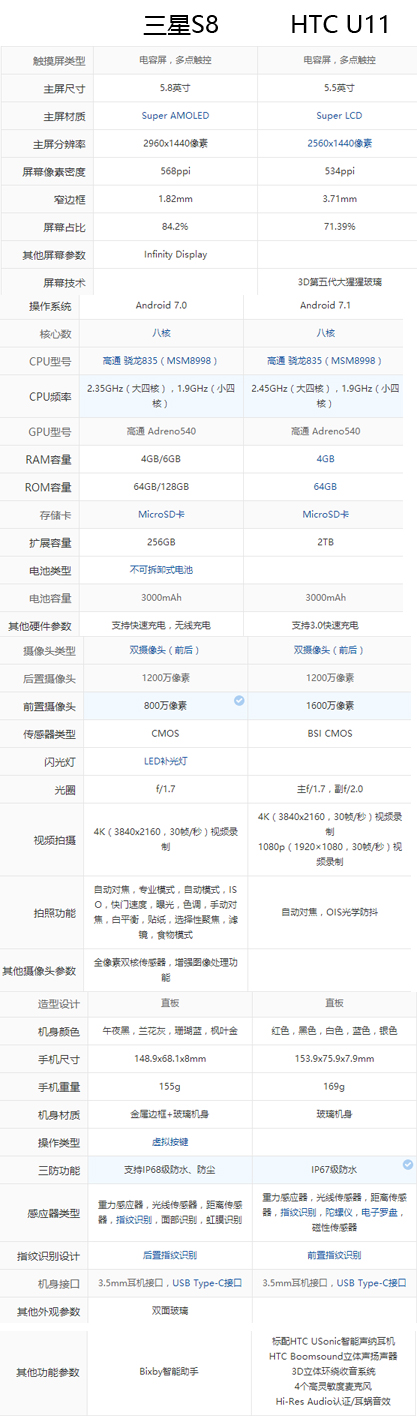Viewport: 417px width, 1416px height.
Task: Open 高通 骁龙835 link under Samsung S8
Action: pyautogui.click(x=160, y=360)
